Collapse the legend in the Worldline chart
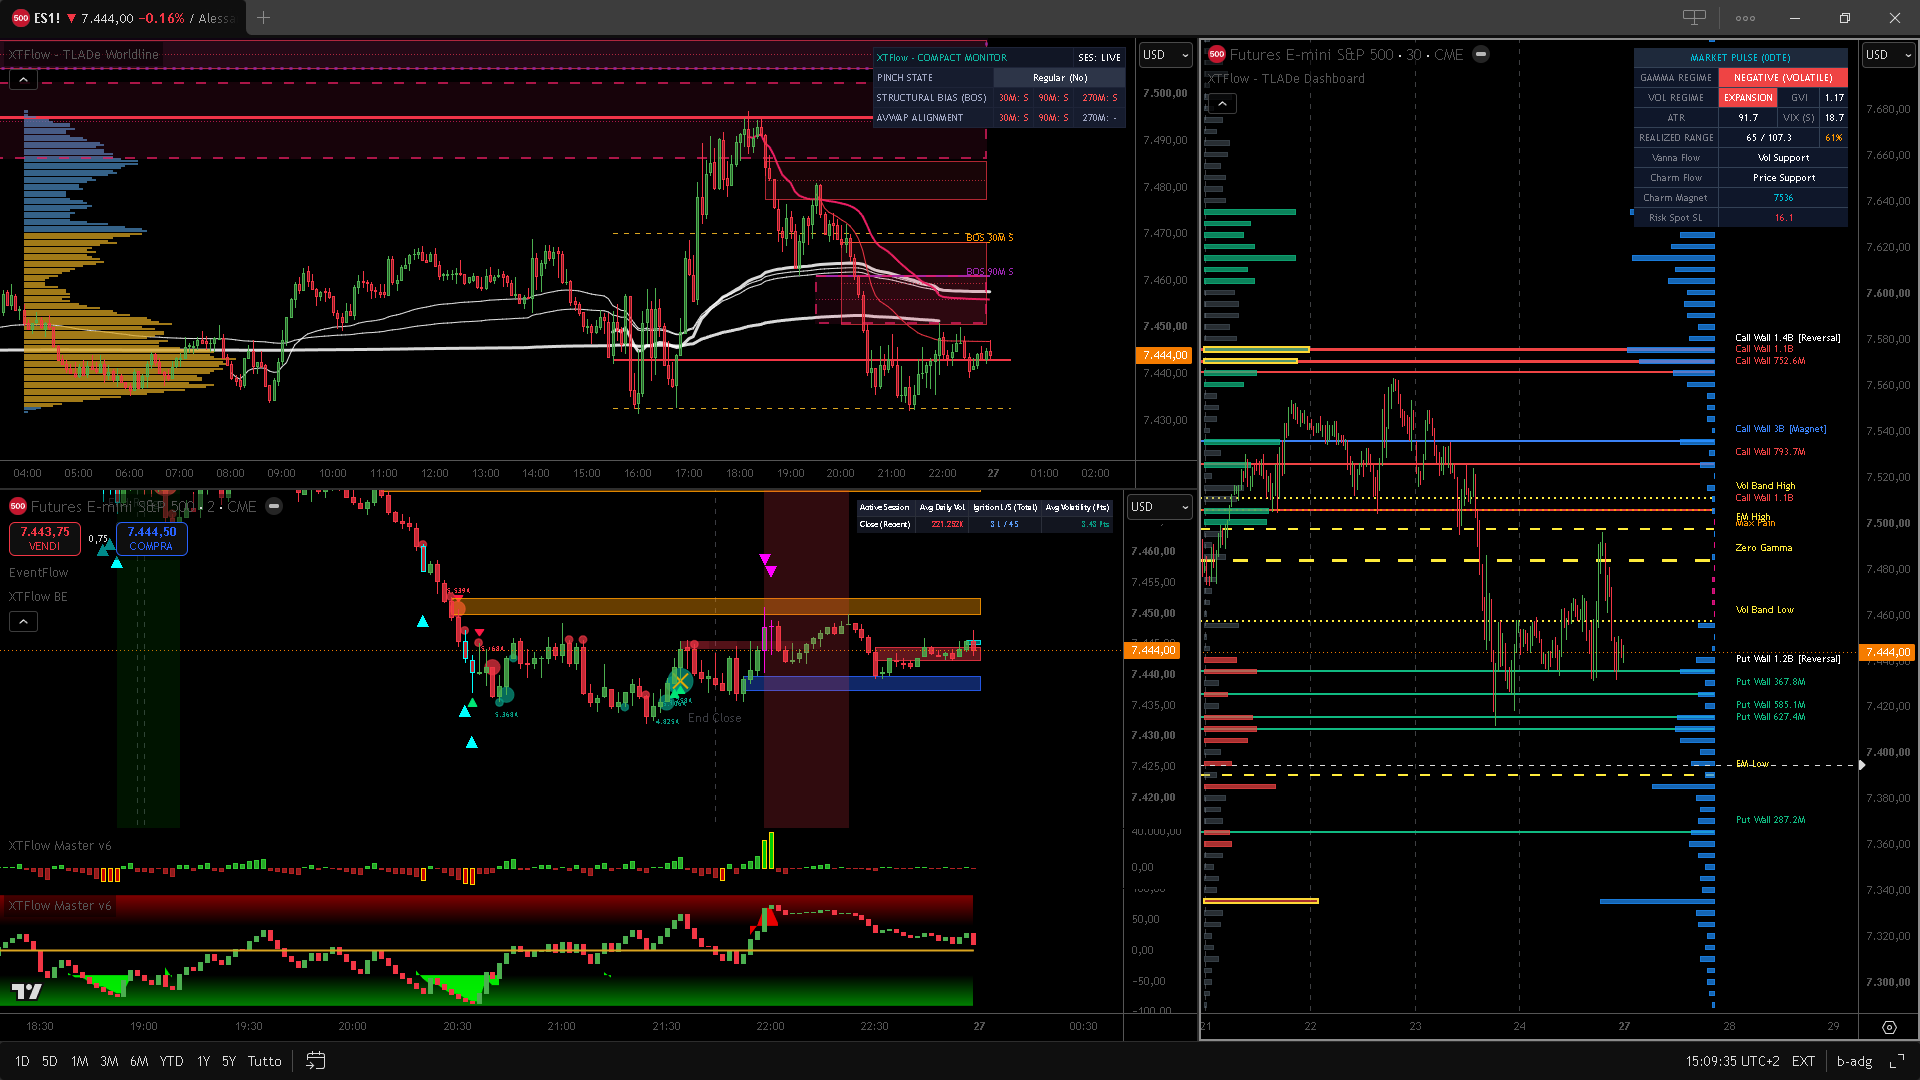This screenshot has height=1080, width=1920. 23,79
